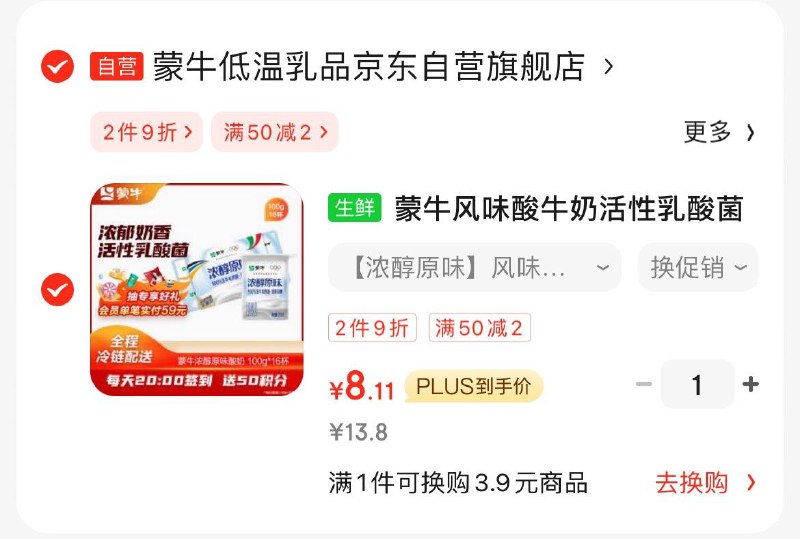
Task: Open the 换促销 promotion dropdown
Action: pyautogui.click(x=698, y=267)
